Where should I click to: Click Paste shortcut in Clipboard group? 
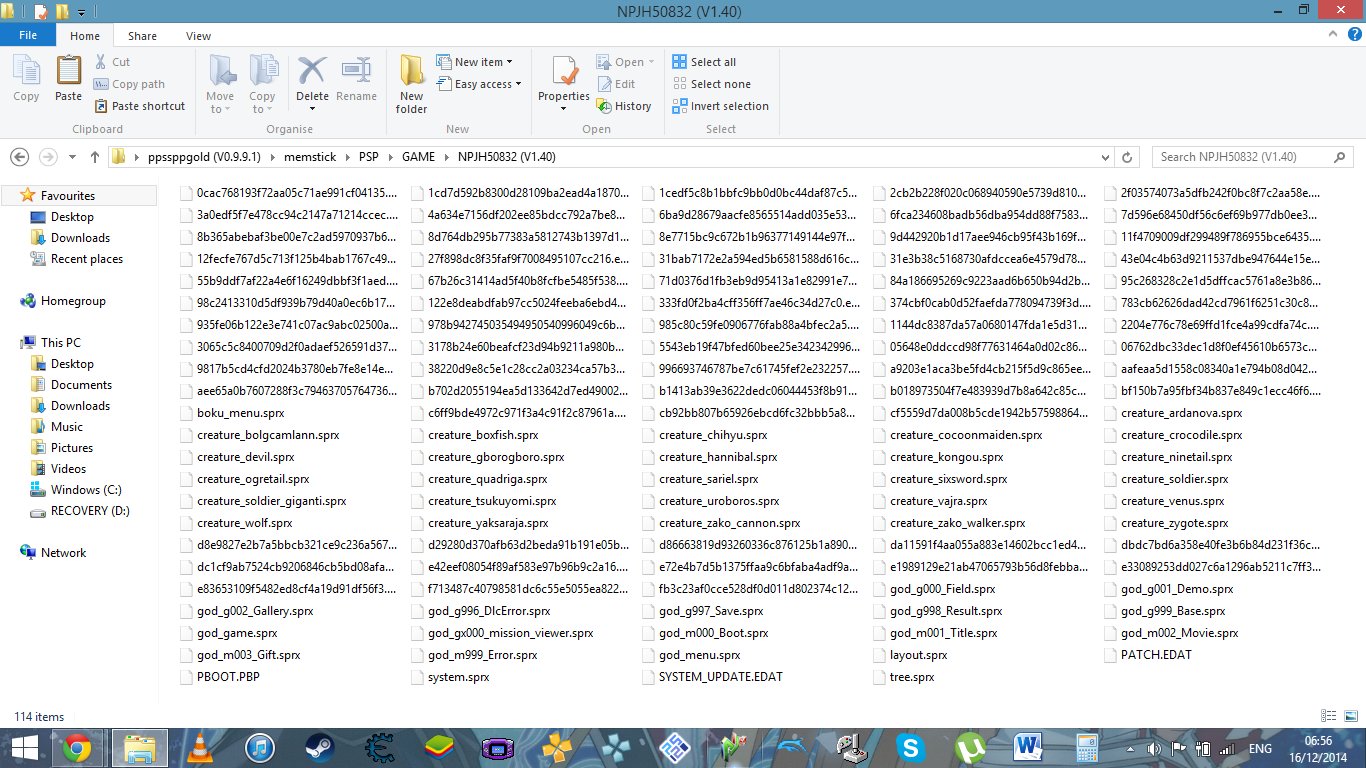pos(140,106)
